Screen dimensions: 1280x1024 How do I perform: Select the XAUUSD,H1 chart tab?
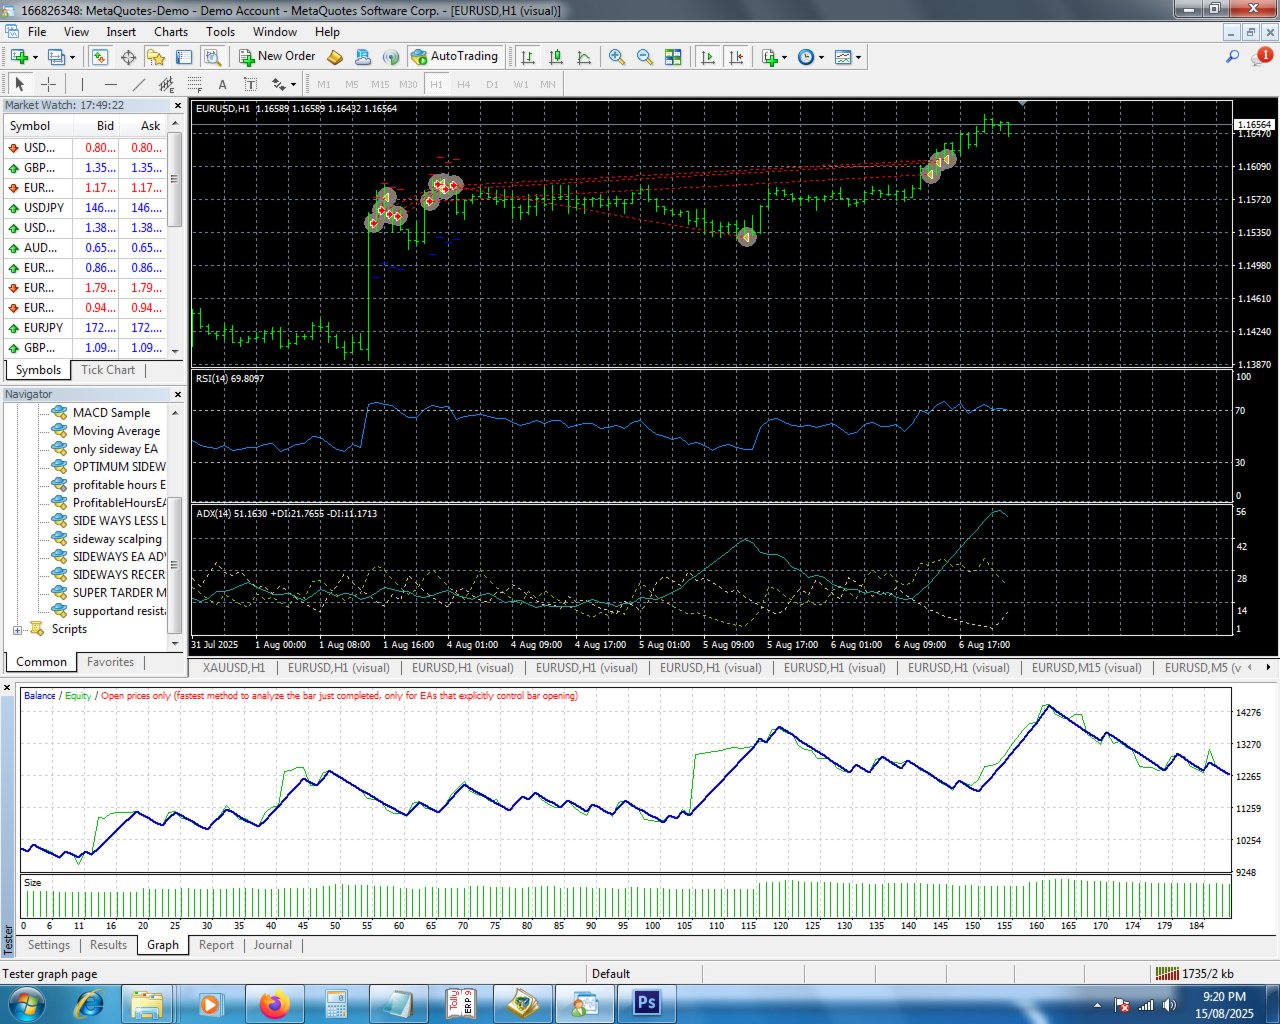(234, 667)
